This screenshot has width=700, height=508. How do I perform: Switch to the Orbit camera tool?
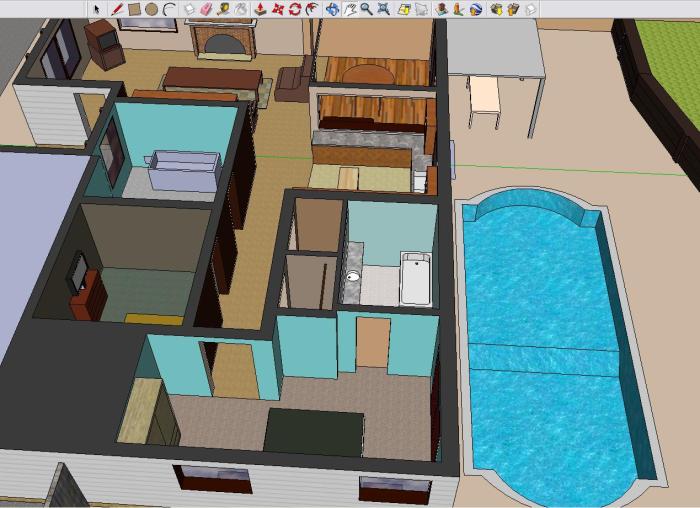click(x=332, y=9)
